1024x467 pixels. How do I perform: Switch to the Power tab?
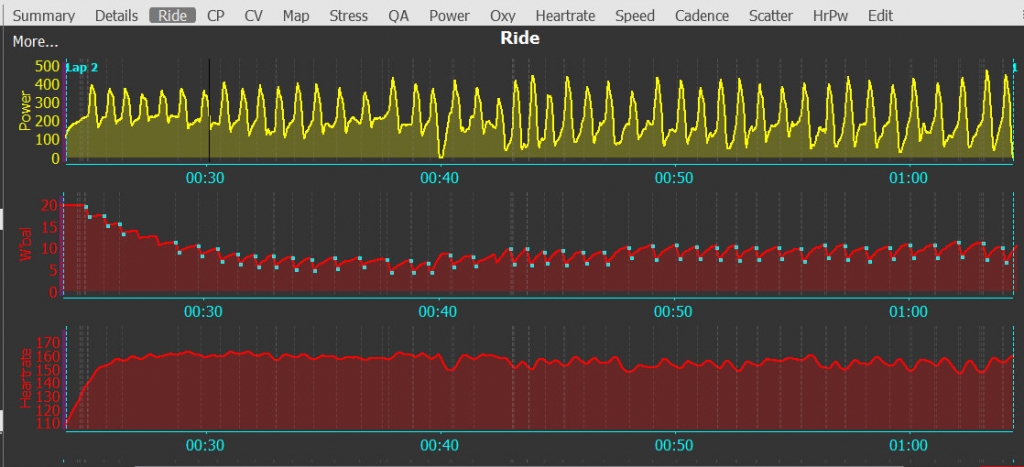click(x=449, y=16)
